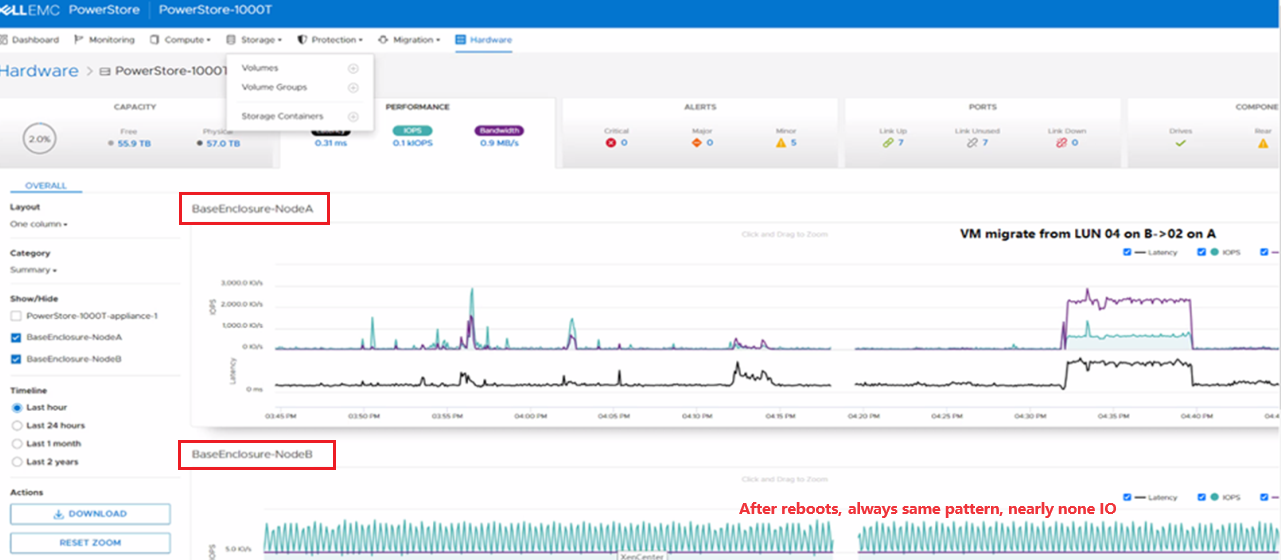This screenshot has width=1281, height=560.
Task: Click the red Critical alerts icon
Action: point(611,143)
